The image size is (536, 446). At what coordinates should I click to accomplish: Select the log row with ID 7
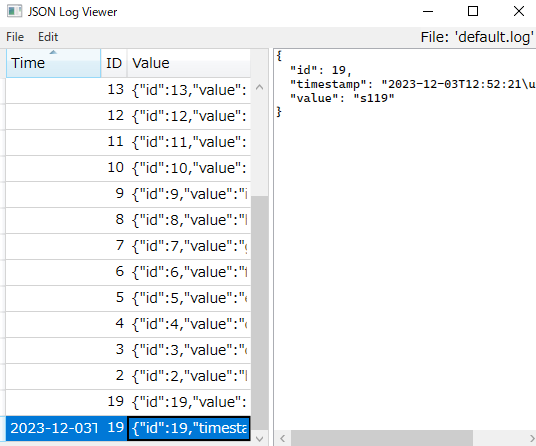click(128, 246)
